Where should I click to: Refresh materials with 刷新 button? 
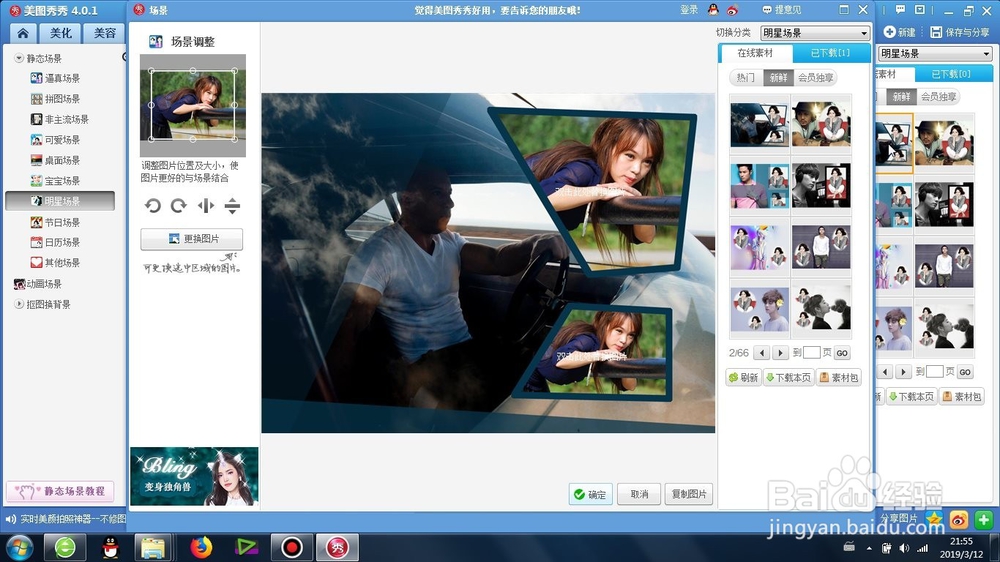tap(744, 378)
